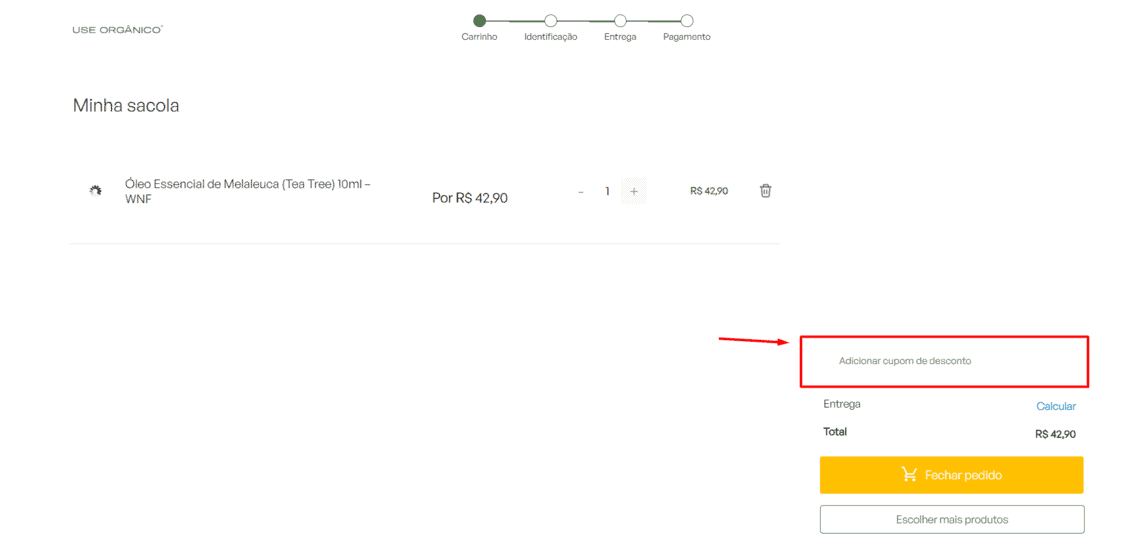The height and width of the screenshot is (548, 1145).
Task: Click the Identificação step circle
Action: (550, 20)
